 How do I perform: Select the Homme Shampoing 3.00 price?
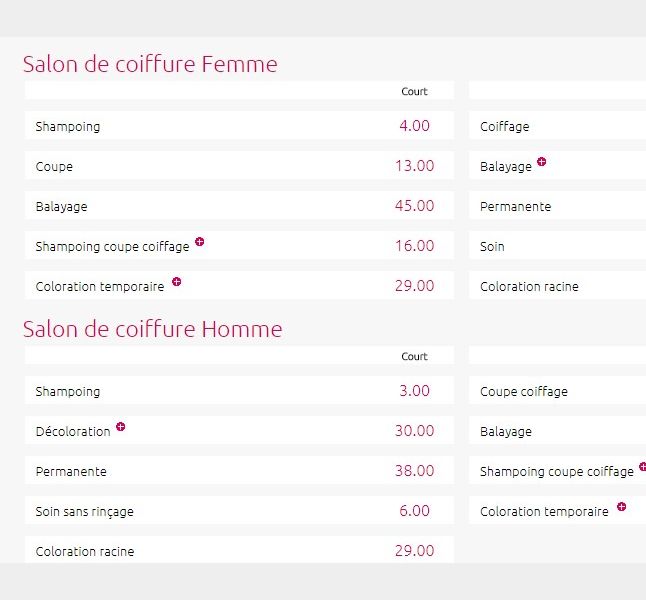(414, 391)
